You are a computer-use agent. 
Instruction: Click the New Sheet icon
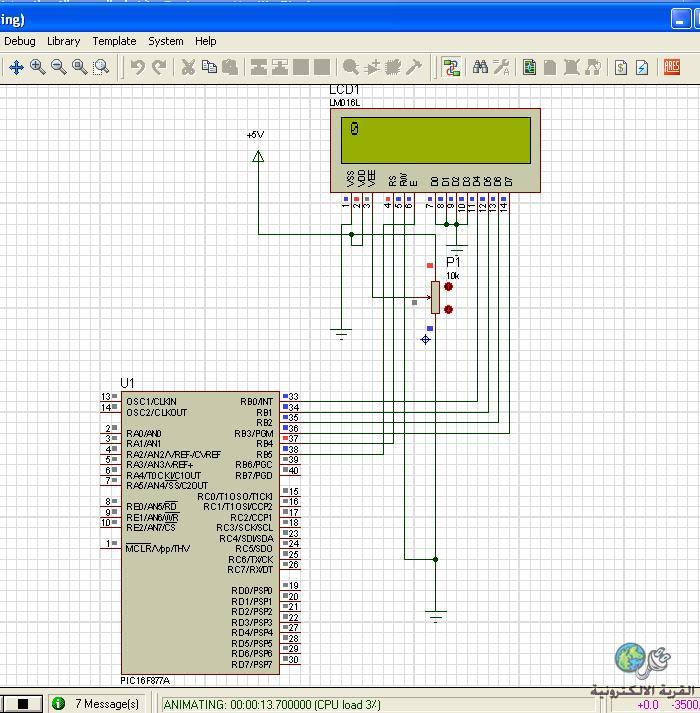(x=550, y=67)
